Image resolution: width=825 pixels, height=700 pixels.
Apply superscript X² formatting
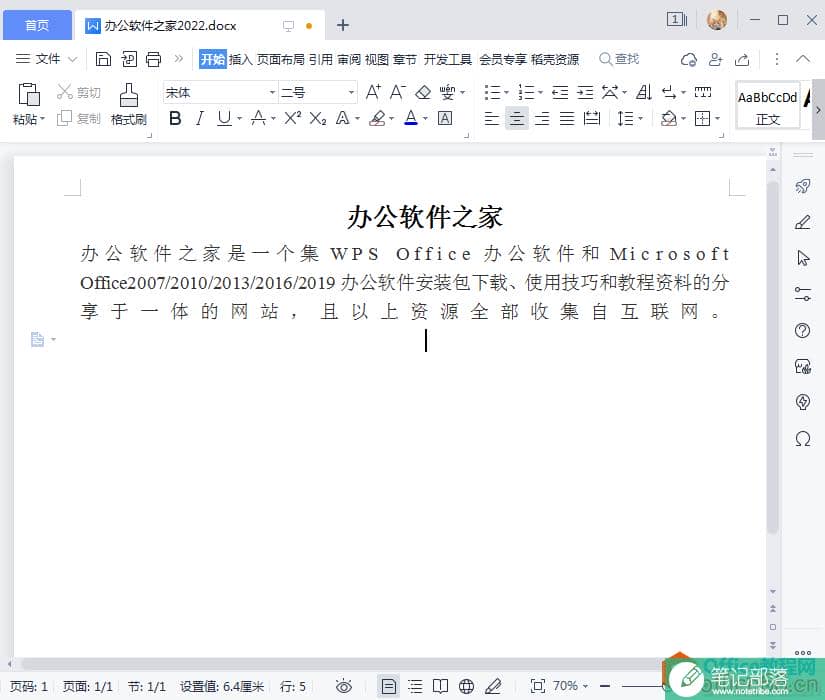(x=293, y=118)
